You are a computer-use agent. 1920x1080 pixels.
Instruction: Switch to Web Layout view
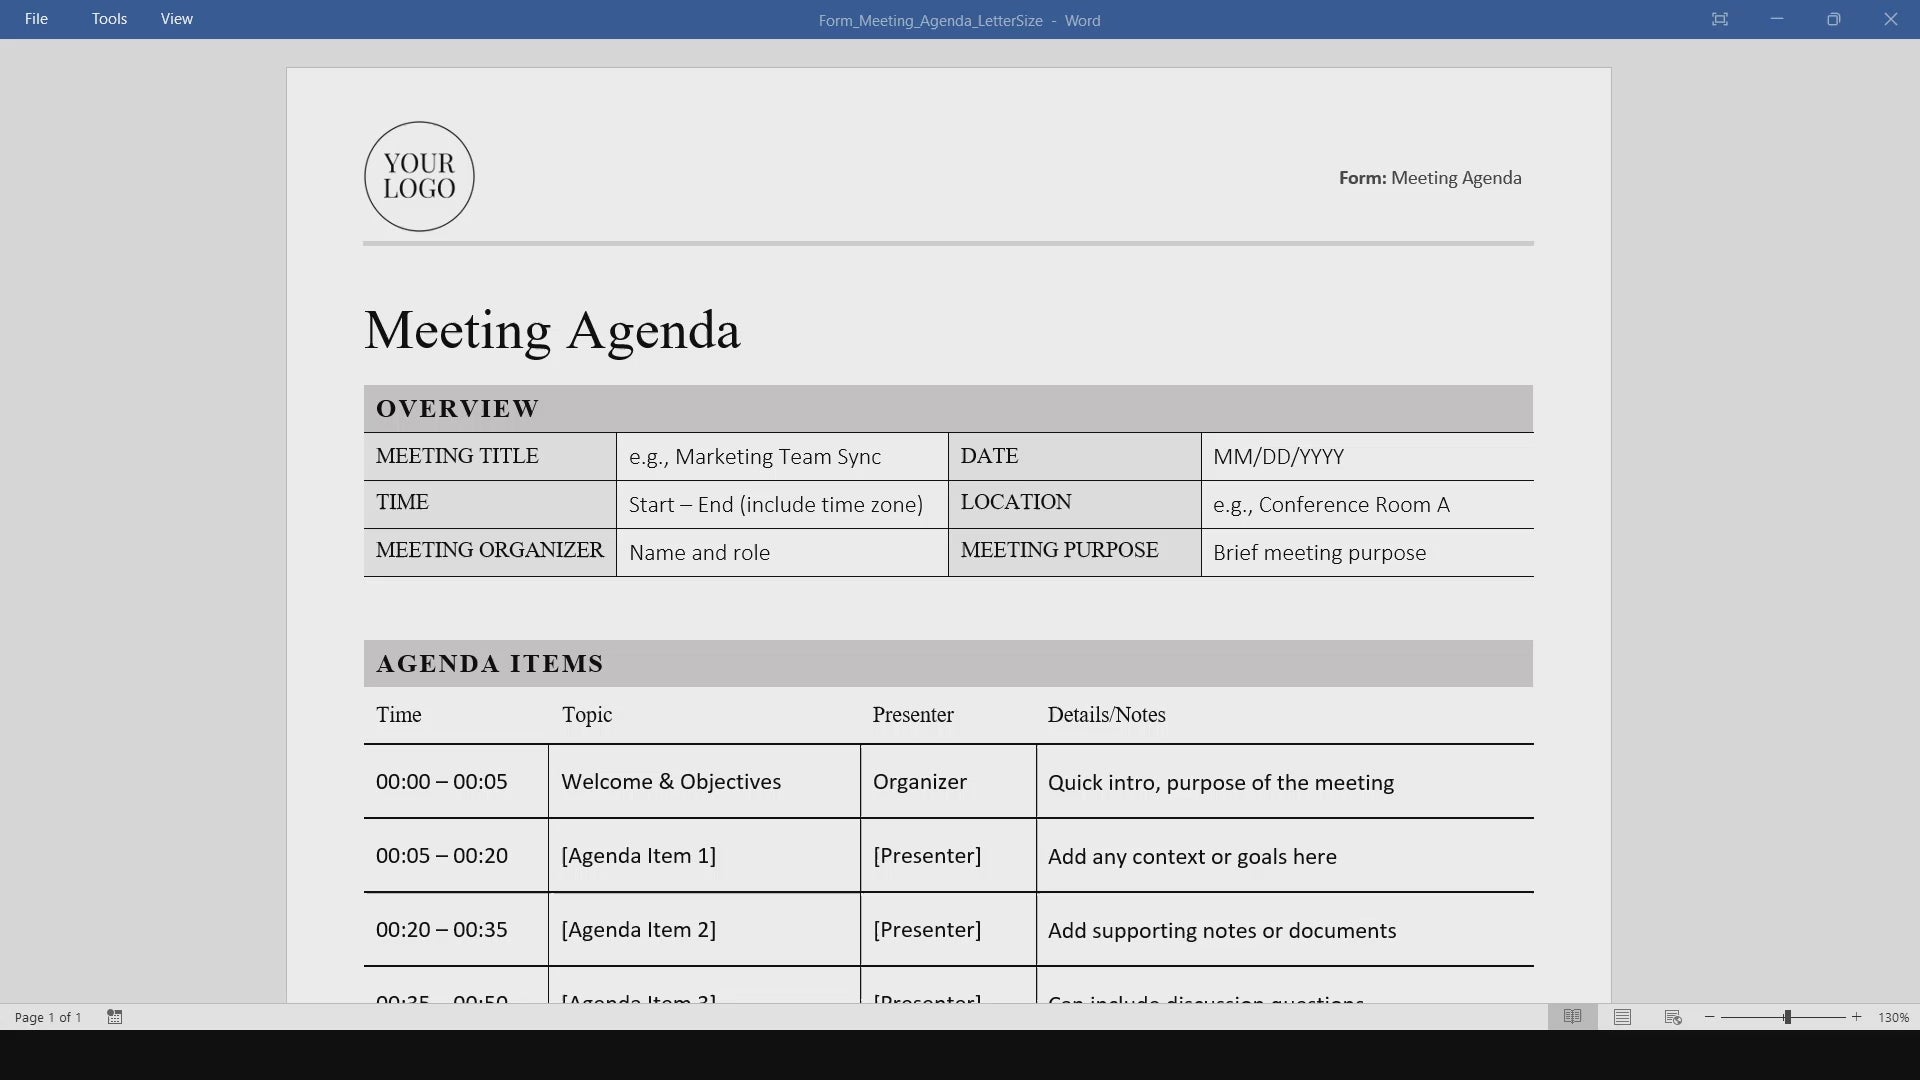pyautogui.click(x=1673, y=1017)
